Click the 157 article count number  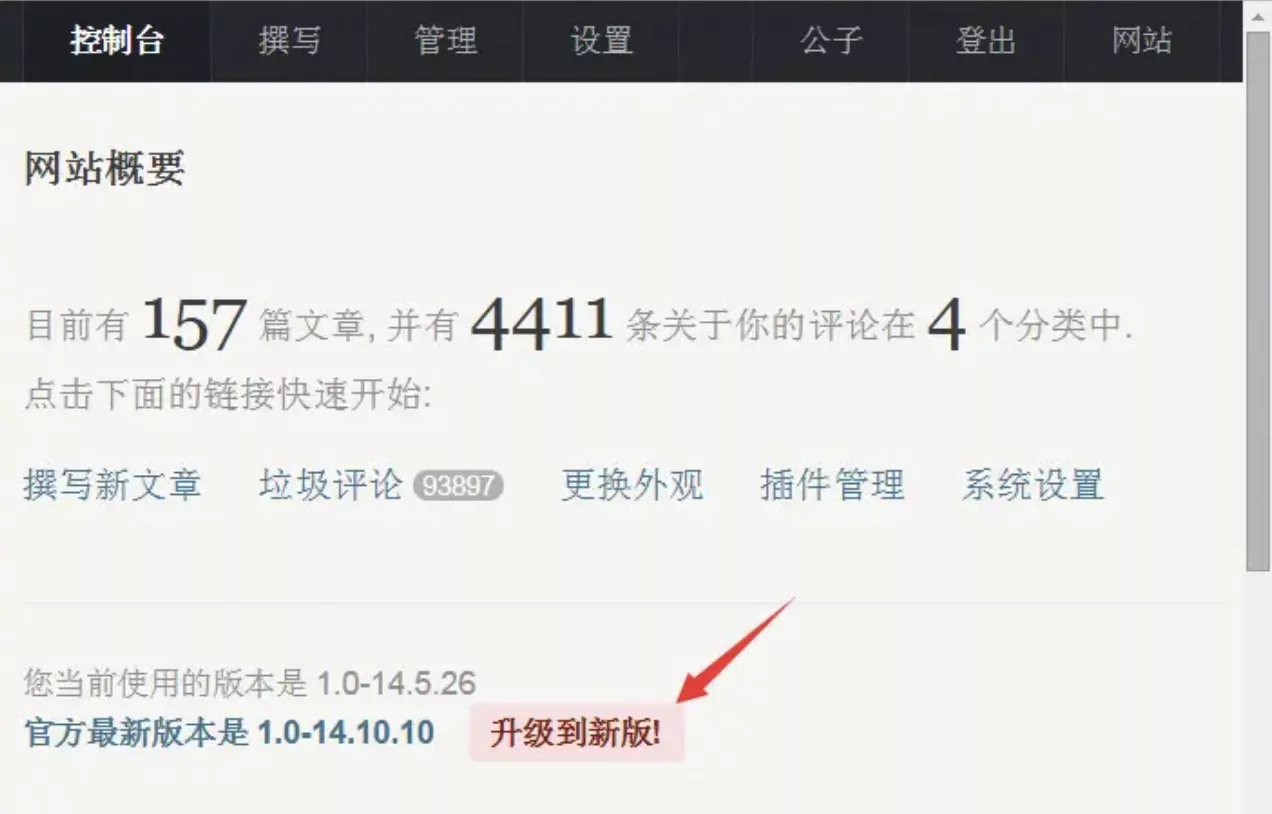[x=194, y=322]
